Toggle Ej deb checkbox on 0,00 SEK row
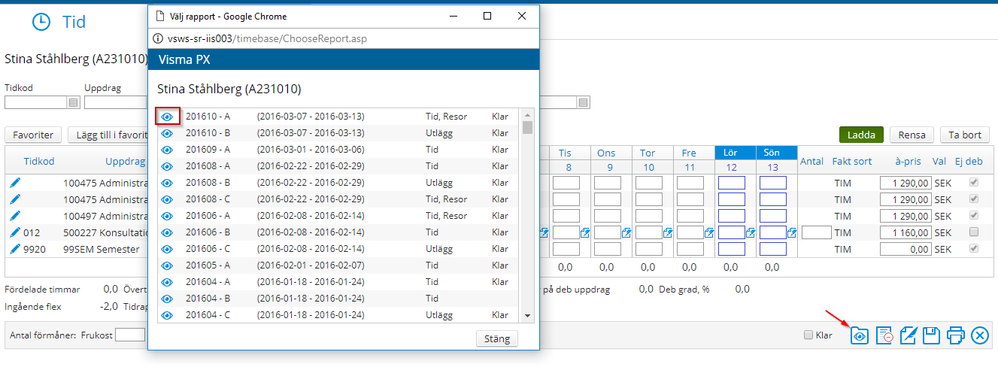The width and height of the screenshot is (998, 367). pyautogui.click(x=973, y=249)
